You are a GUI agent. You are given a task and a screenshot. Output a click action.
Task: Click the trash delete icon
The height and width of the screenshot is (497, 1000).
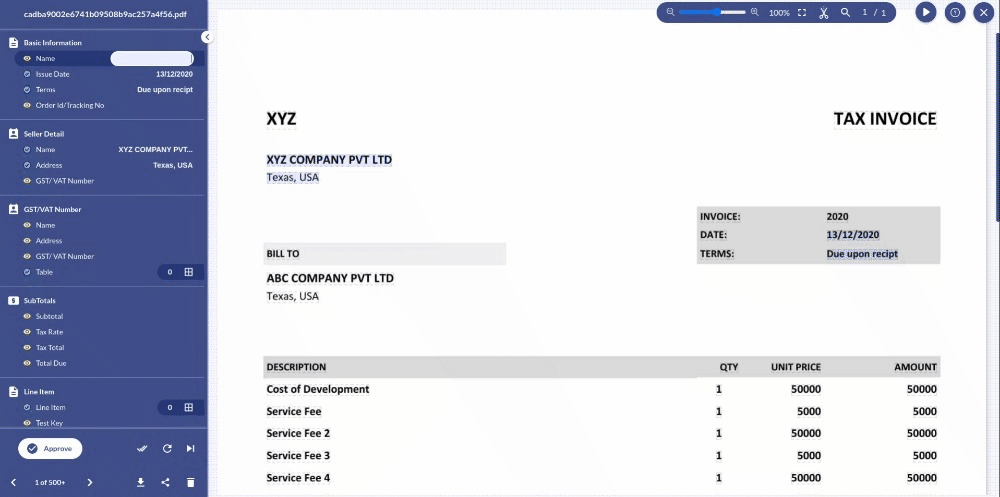tap(190, 482)
